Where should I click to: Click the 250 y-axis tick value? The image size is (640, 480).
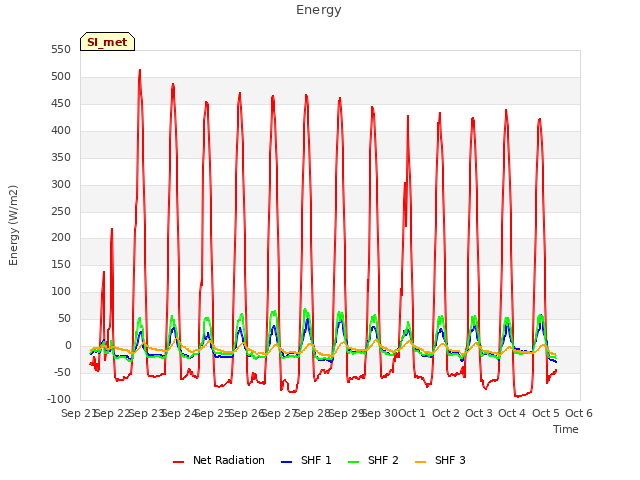coord(61,211)
